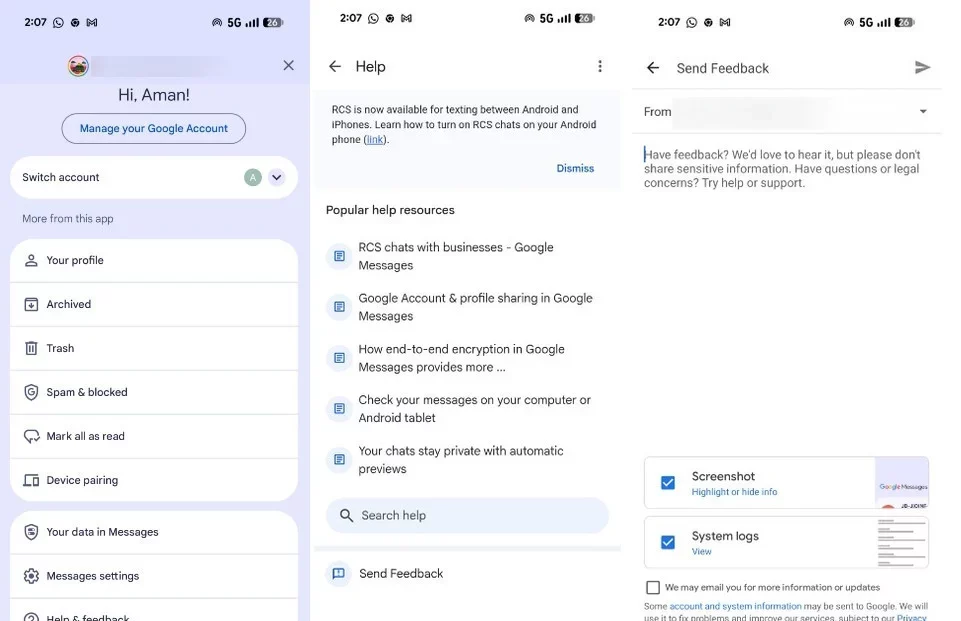The height and width of the screenshot is (621, 961).
Task: Open Your profile in the Messages menu
Action: tap(73, 260)
